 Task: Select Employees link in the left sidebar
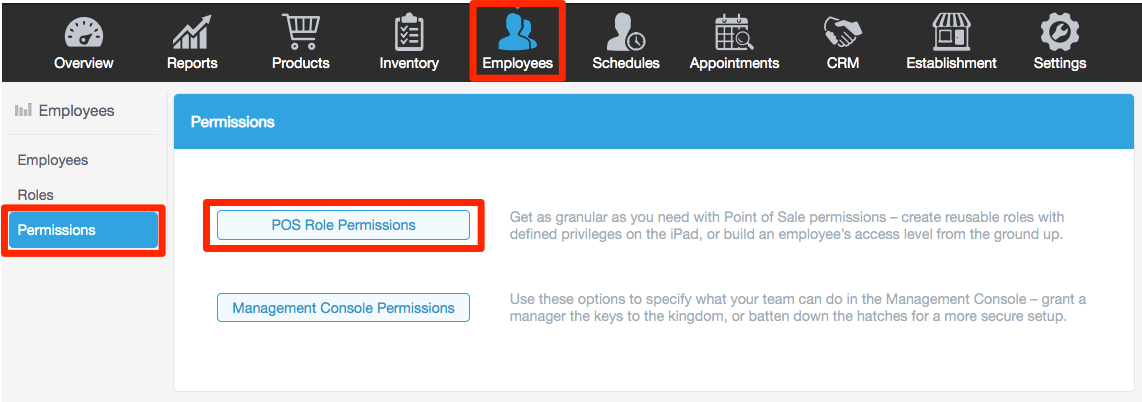[x=53, y=160]
